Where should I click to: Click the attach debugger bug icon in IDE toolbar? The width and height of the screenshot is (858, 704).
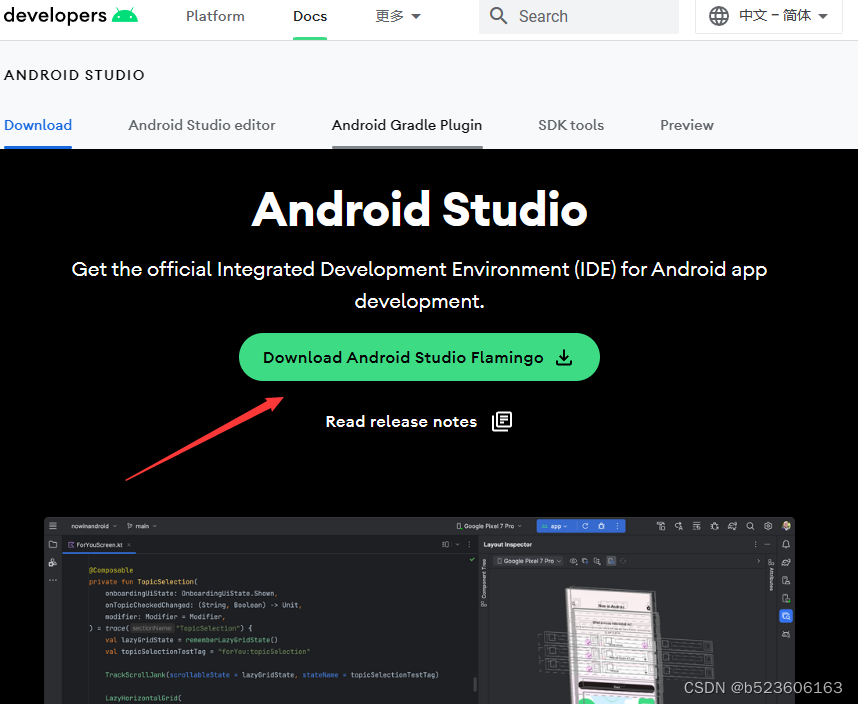715,526
